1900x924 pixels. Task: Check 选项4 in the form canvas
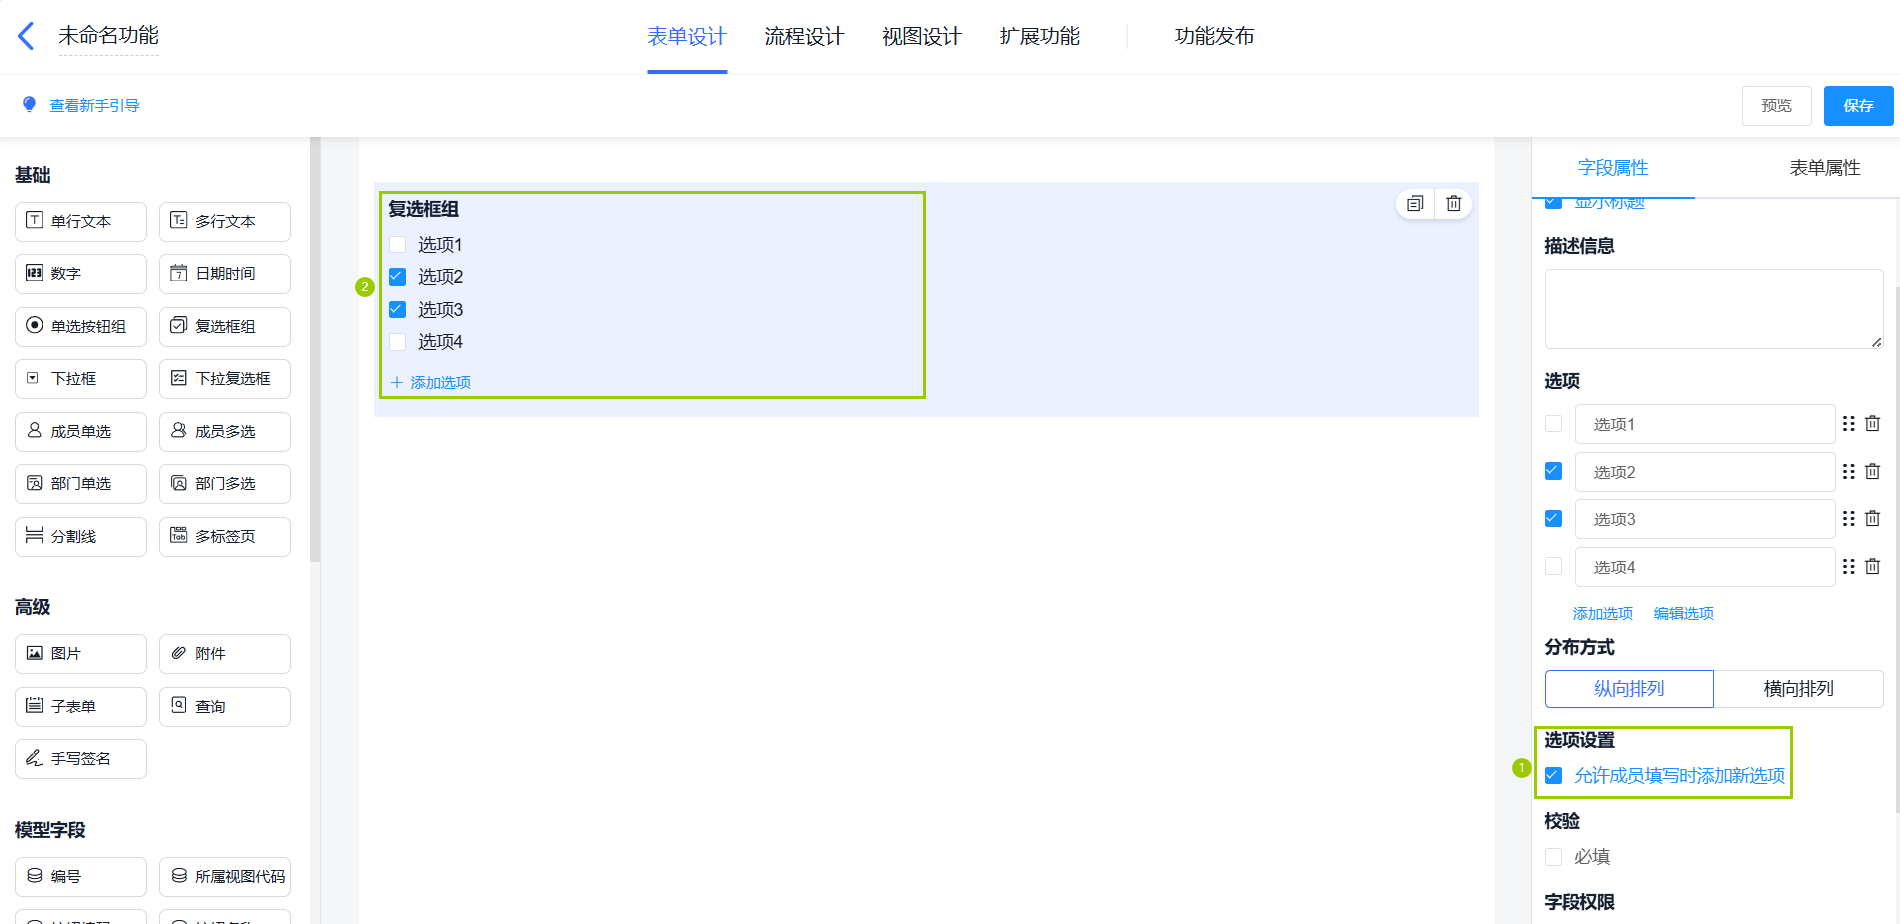pyautogui.click(x=398, y=342)
